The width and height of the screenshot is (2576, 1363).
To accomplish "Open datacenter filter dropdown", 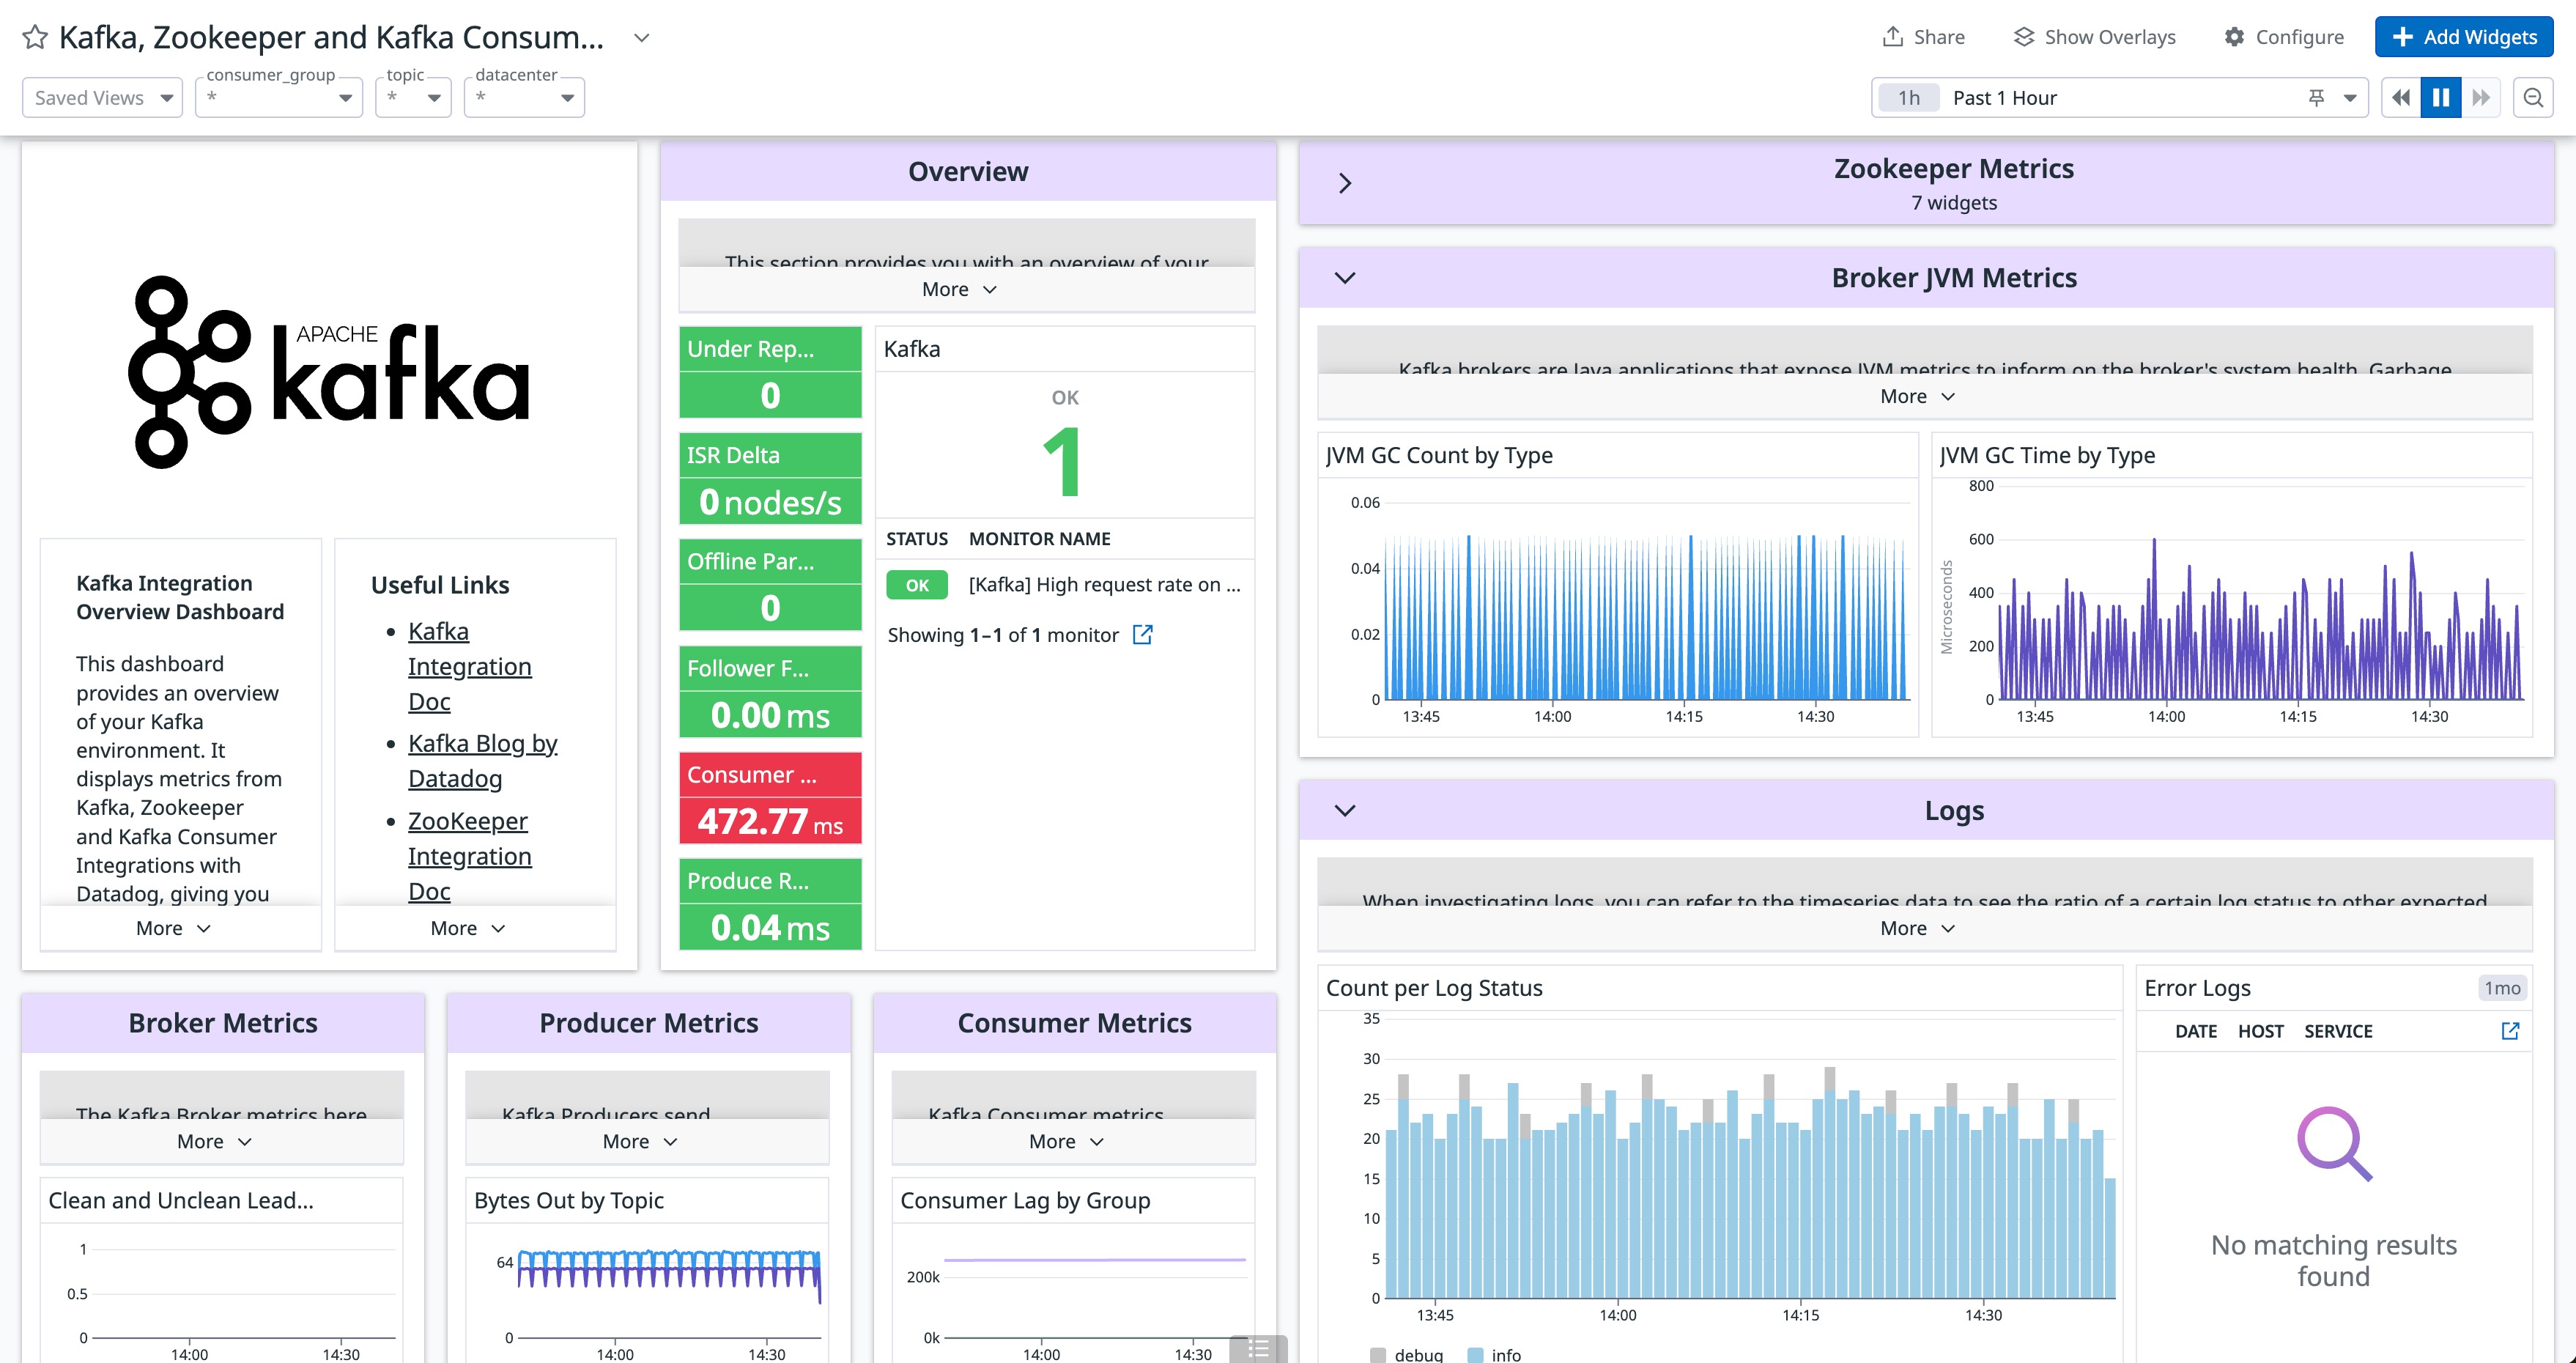I will (x=524, y=98).
